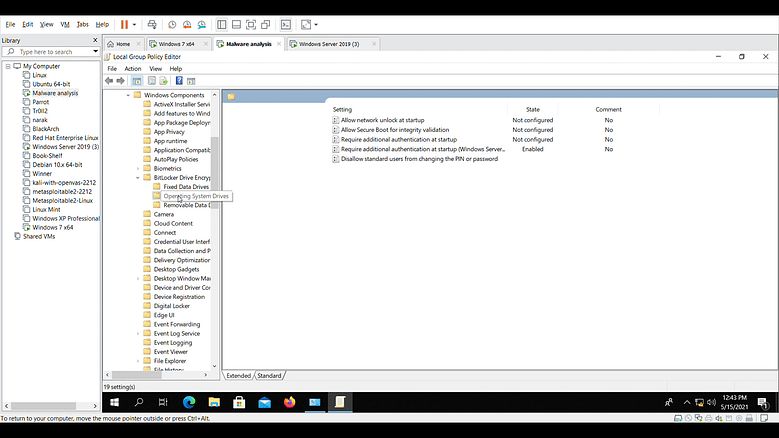Open the console view icon in VMware toolbar
779x438 pixels.
click(286, 24)
